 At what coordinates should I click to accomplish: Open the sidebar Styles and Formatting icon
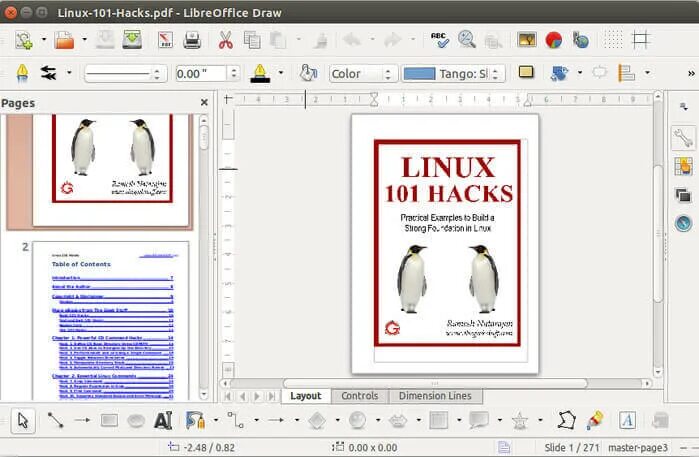[x=683, y=167]
